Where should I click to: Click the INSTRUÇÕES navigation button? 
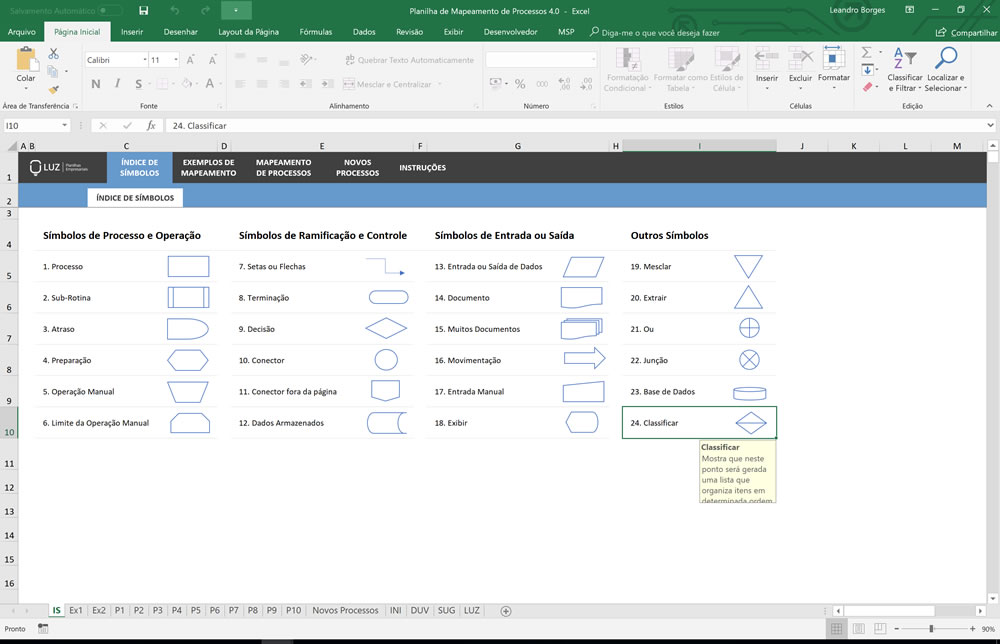pos(422,168)
